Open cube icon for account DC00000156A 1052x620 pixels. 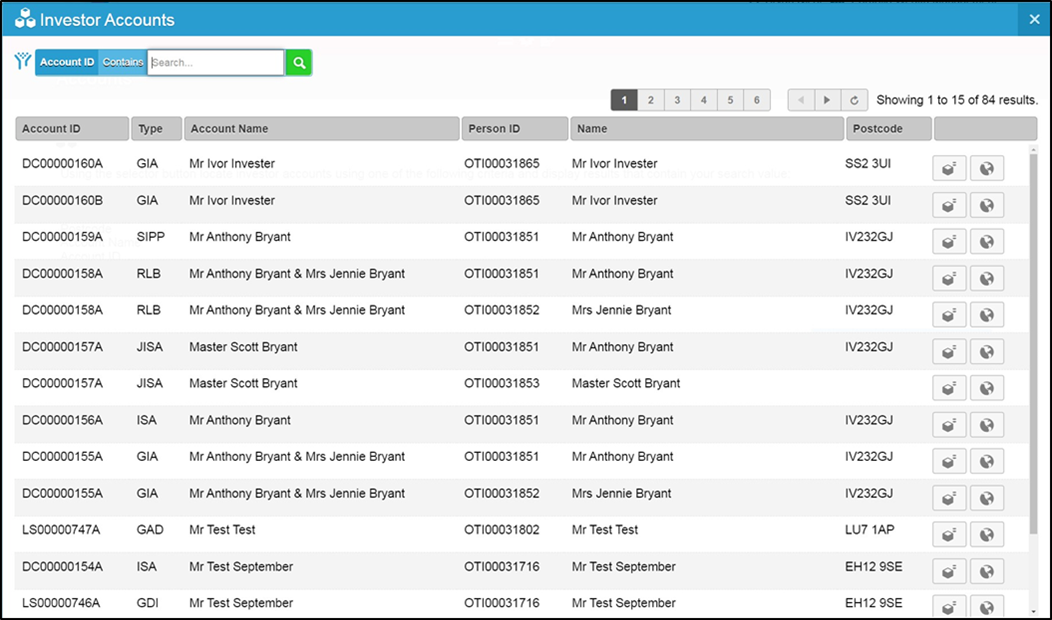click(x=949, y=425)
